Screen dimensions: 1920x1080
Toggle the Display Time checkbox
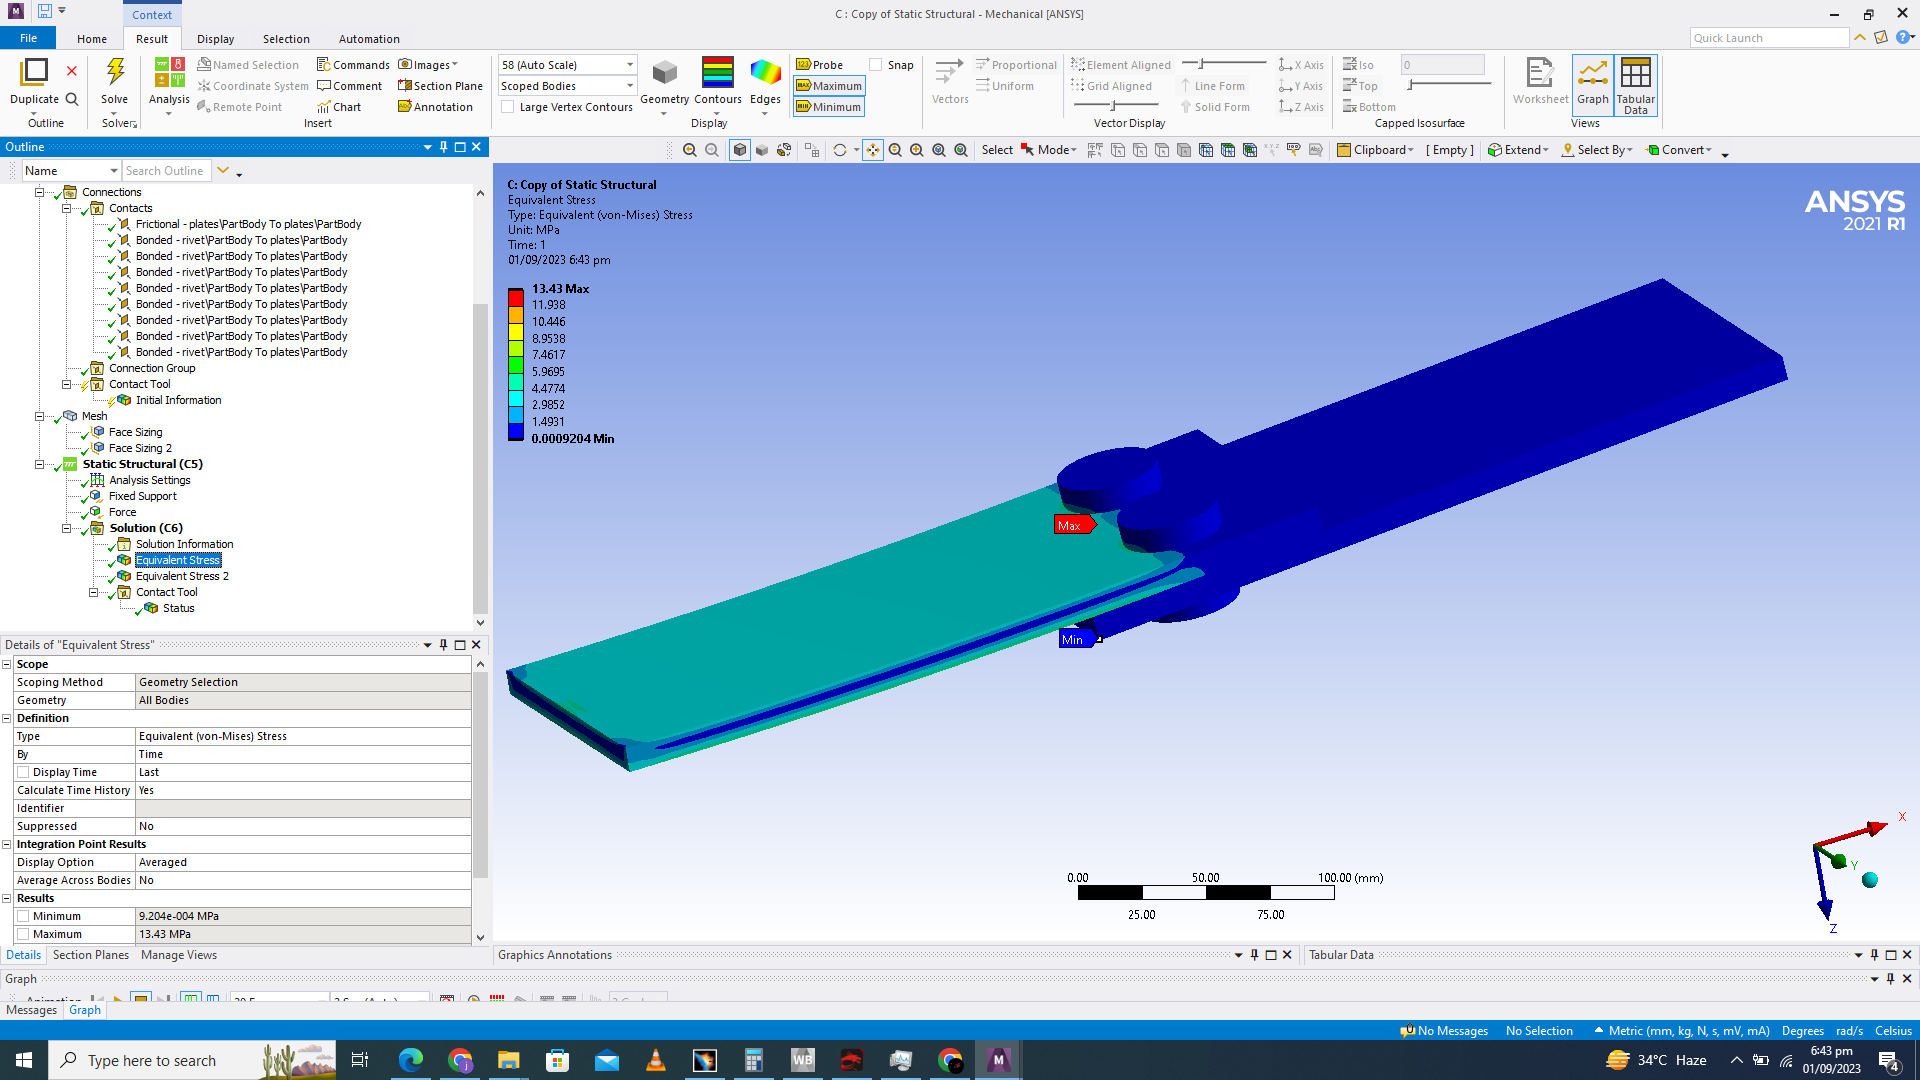(x=23, y=772)
